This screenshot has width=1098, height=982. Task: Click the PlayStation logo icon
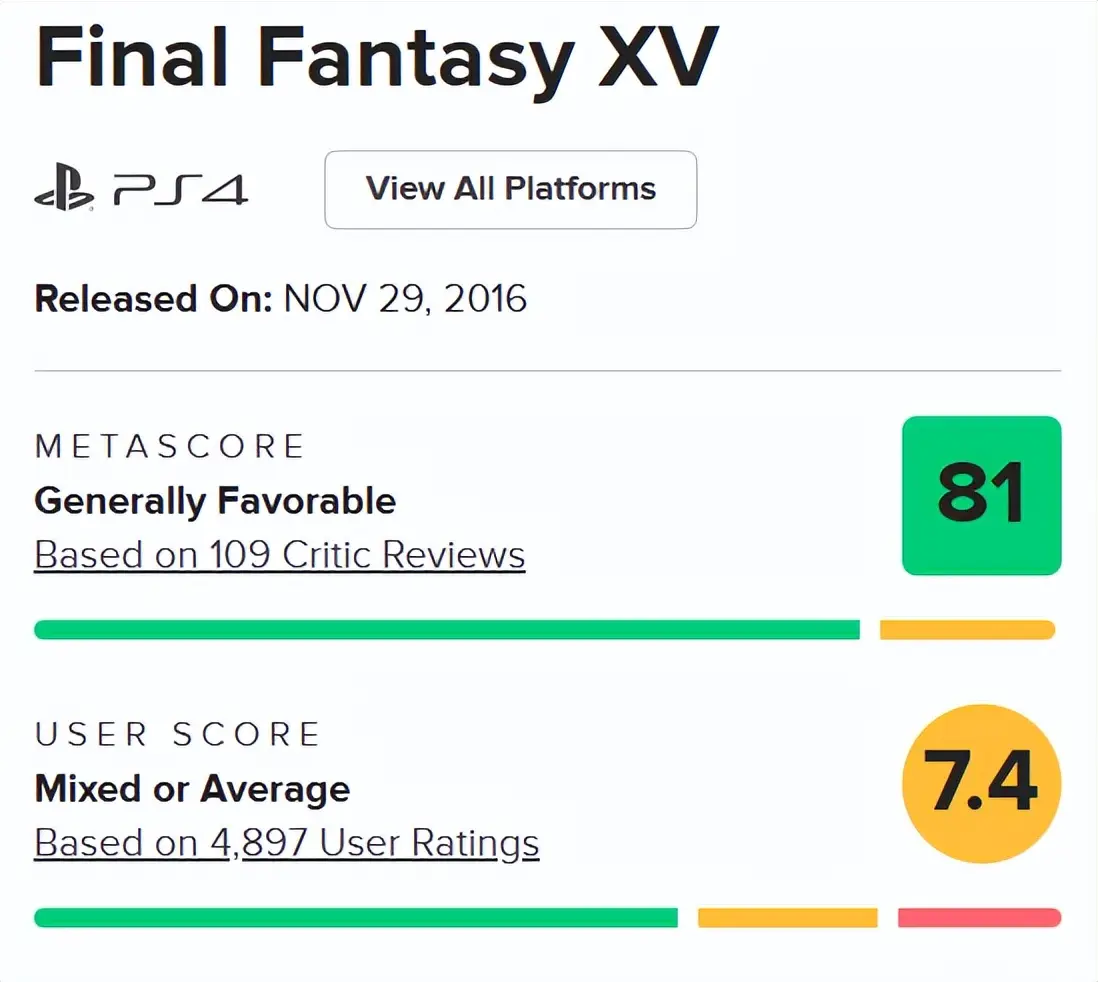58,188
